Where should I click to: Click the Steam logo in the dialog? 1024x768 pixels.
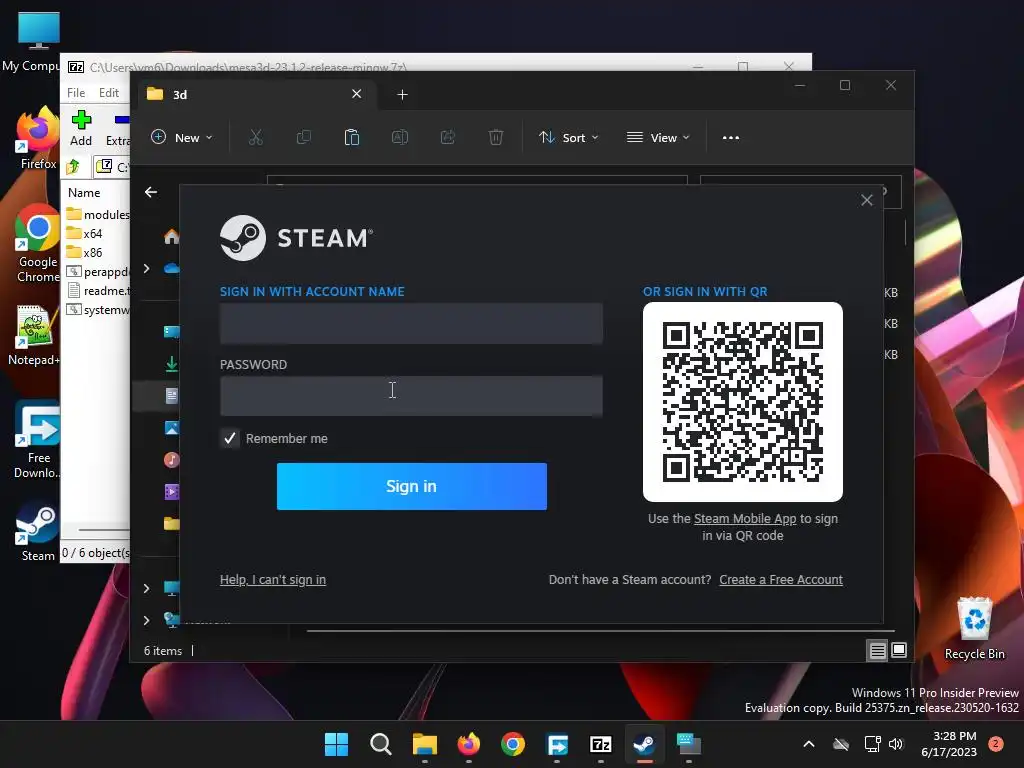(x=296, y=238)
